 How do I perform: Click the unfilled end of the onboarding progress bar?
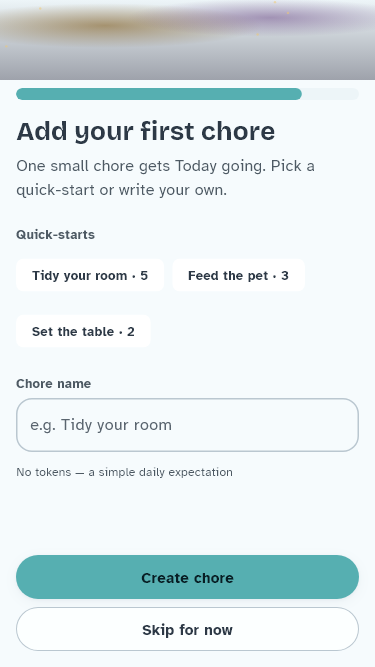tap(330, 94)
